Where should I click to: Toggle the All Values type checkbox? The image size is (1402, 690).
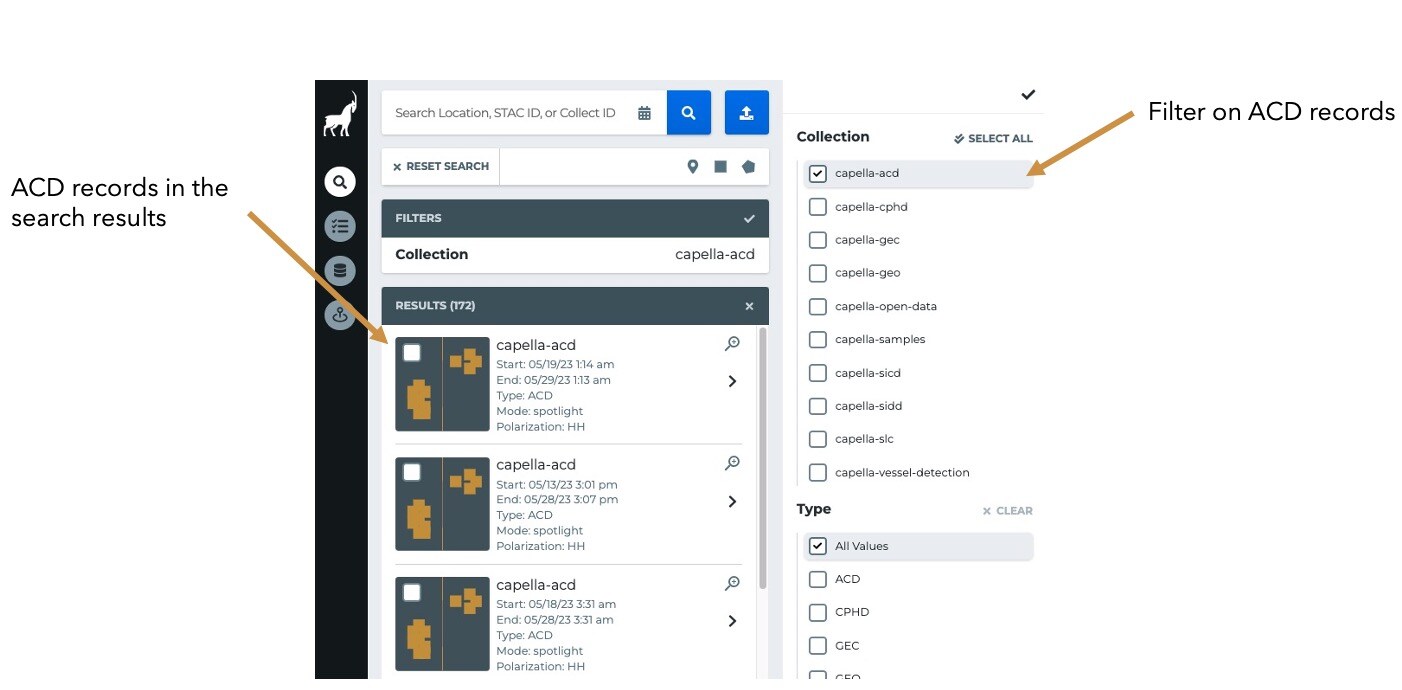click(x=818, y=546)
